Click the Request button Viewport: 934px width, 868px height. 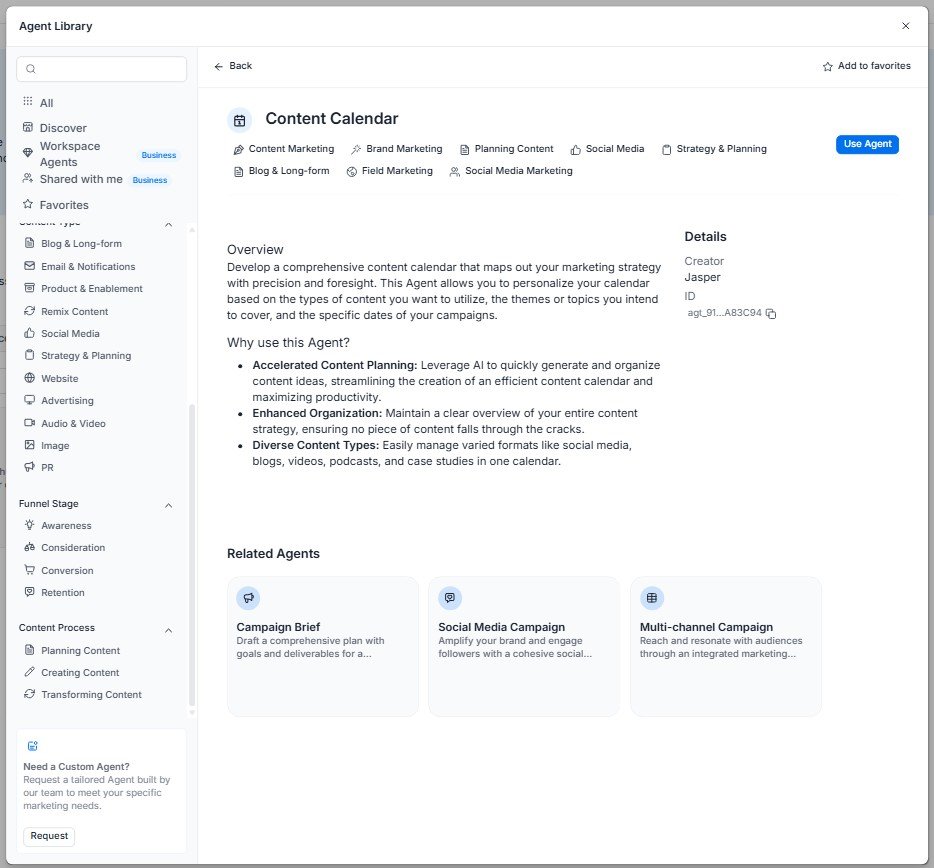pyautogui.click(x=49, y=836)
